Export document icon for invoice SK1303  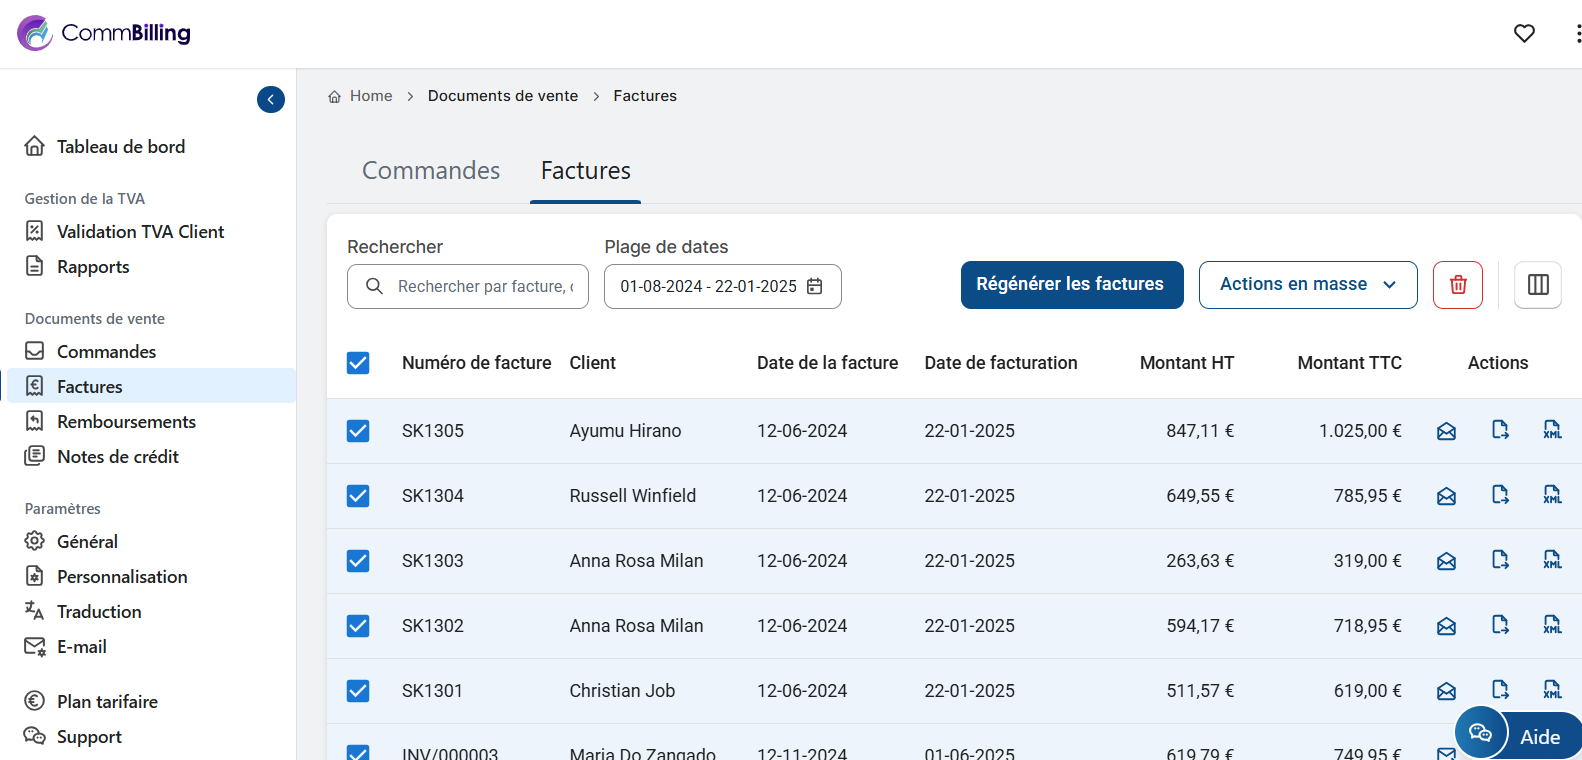pos(1500,560)
